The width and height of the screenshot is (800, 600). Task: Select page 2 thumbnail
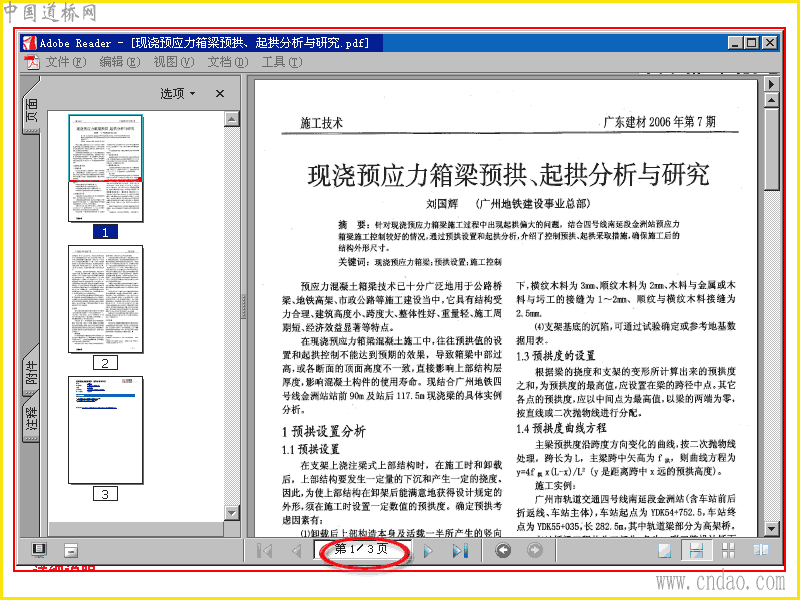click(x=106, y=299)
